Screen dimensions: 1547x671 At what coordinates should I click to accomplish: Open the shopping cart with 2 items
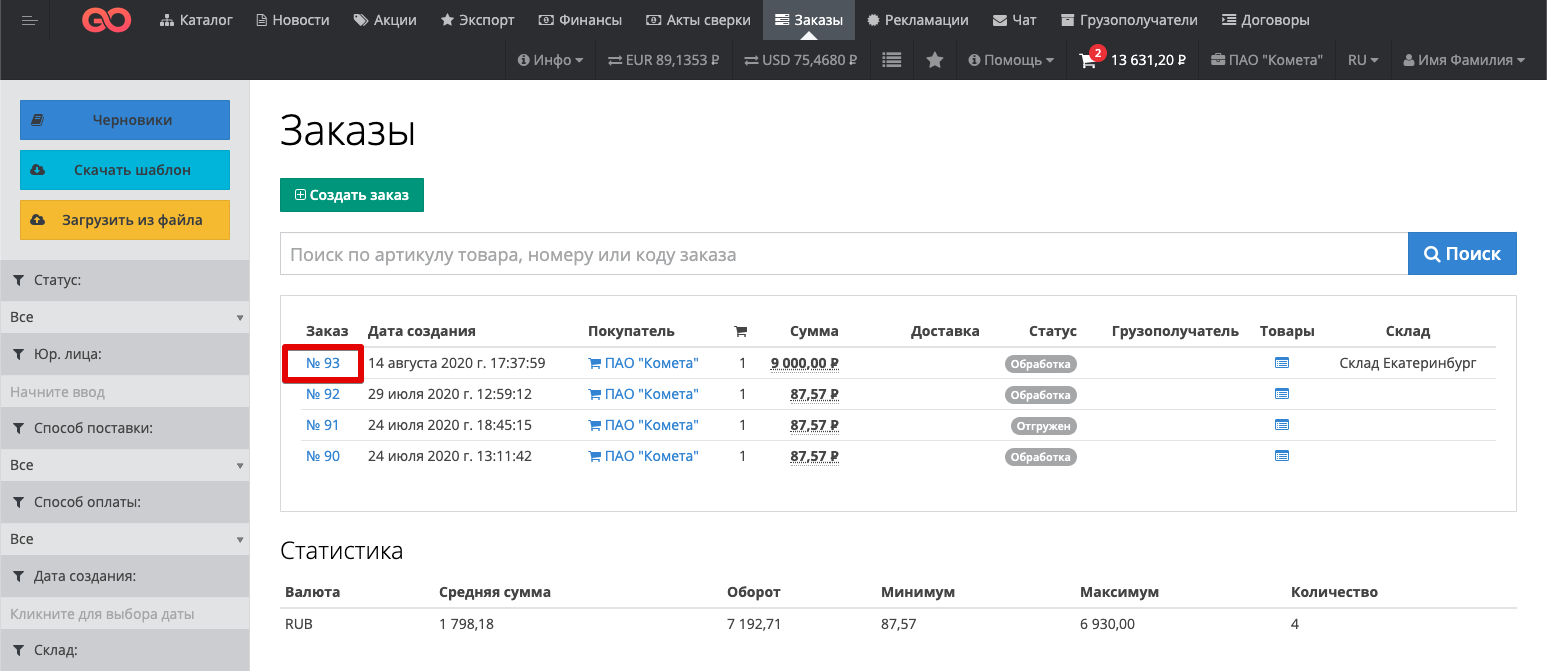coord(1088,60)
